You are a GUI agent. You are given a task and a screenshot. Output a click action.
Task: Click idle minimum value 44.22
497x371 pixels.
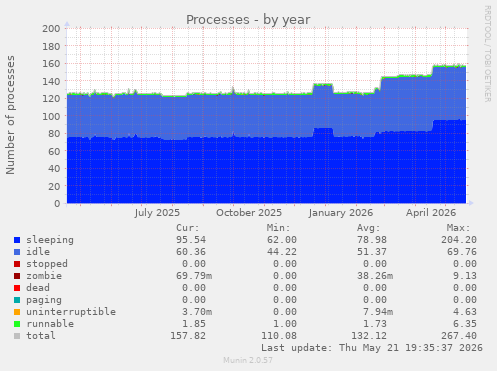(x=282, y=252)
